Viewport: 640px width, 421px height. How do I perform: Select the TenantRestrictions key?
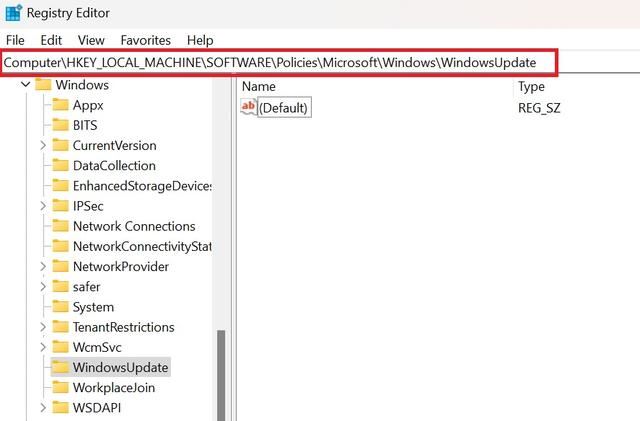click(x=123, y=327)
